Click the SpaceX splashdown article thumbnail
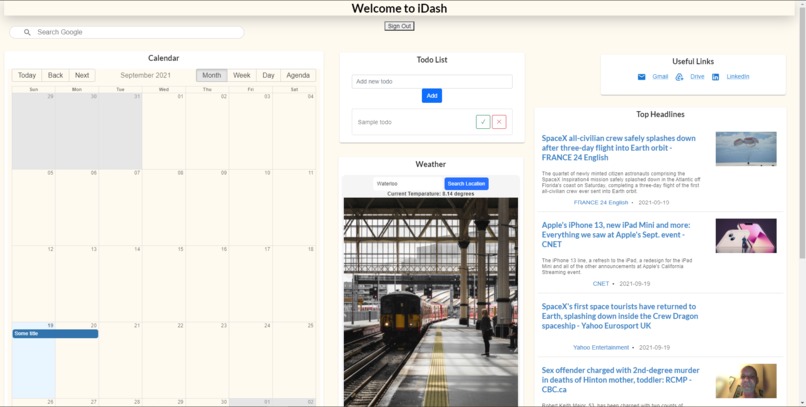The image size is (806, 407). pyautogui.click(x=746, y=149)
